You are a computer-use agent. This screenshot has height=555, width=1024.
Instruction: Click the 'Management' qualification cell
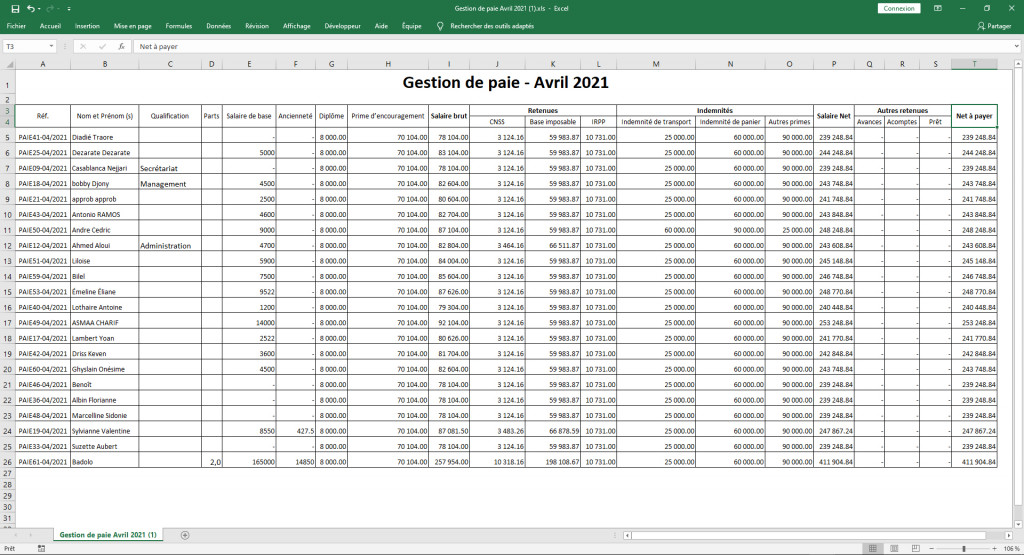170,183
